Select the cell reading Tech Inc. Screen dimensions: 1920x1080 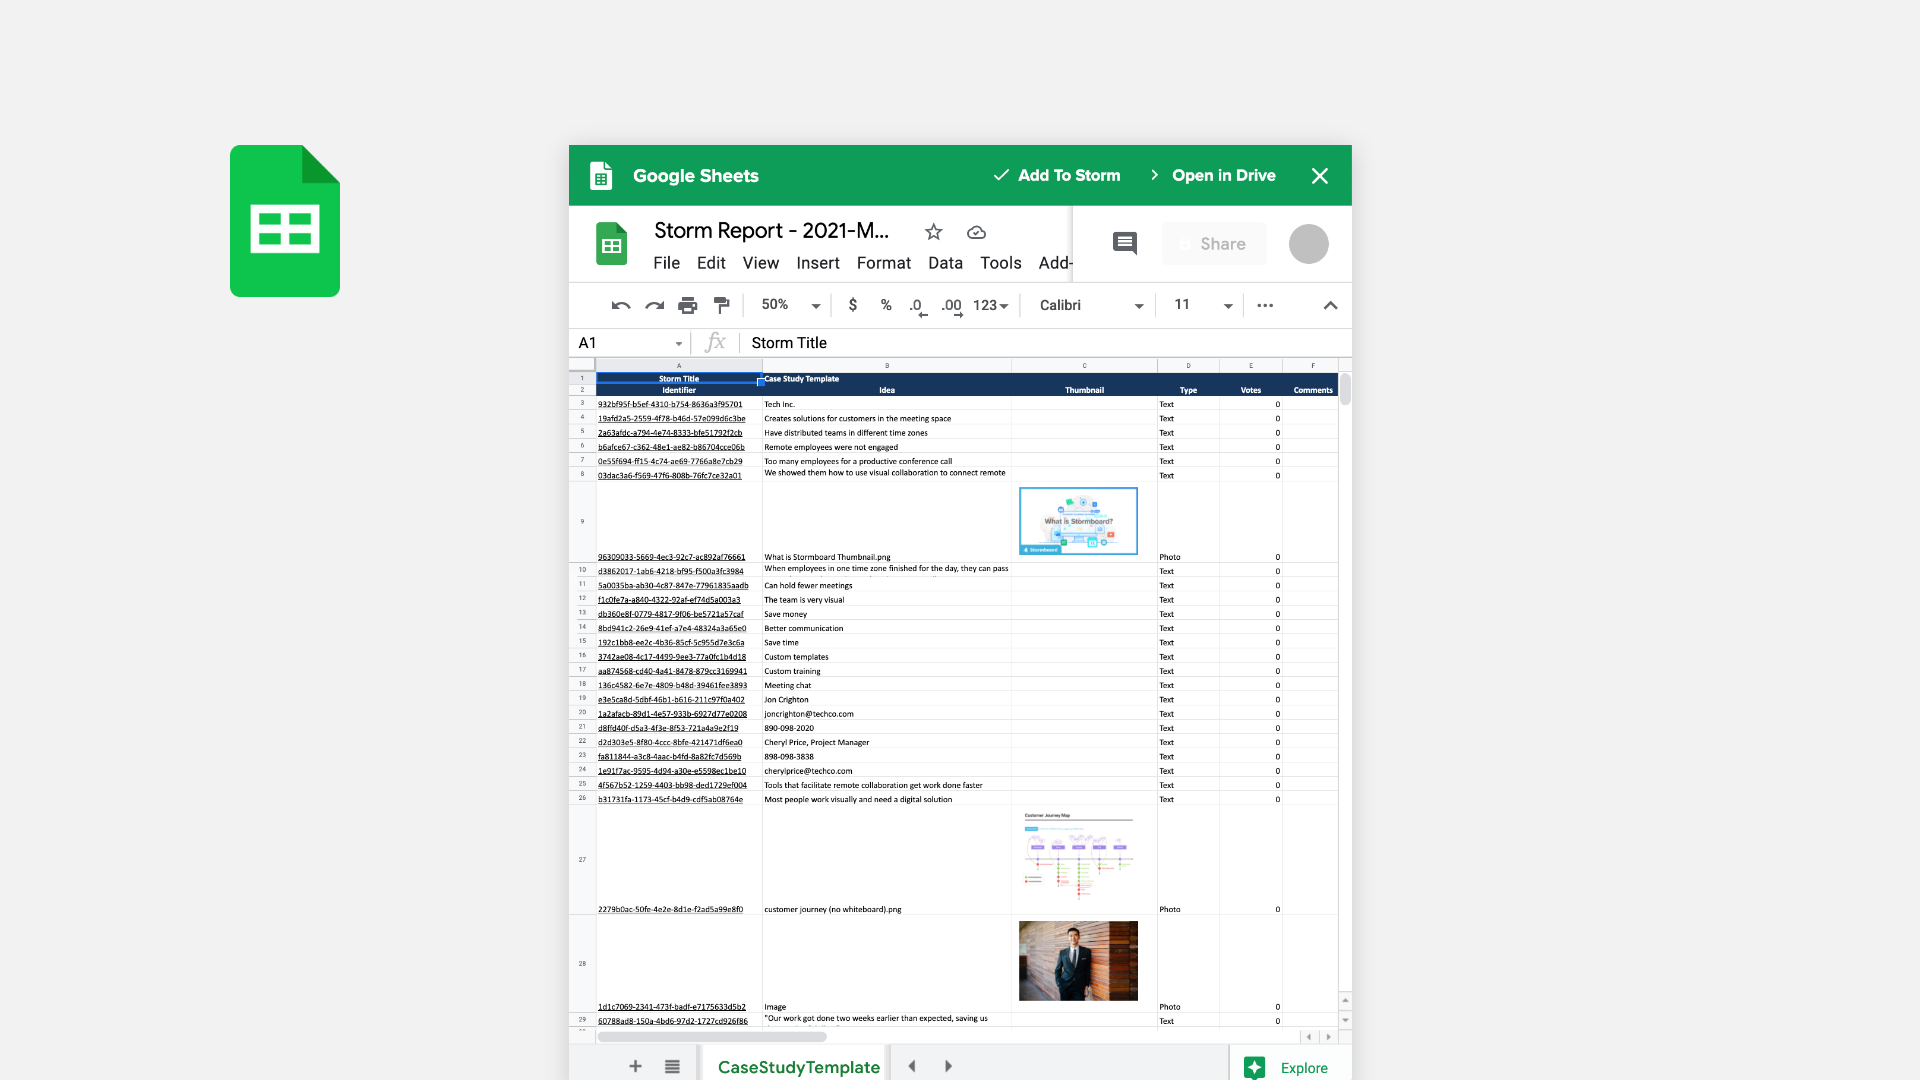(x=886, y=405)
